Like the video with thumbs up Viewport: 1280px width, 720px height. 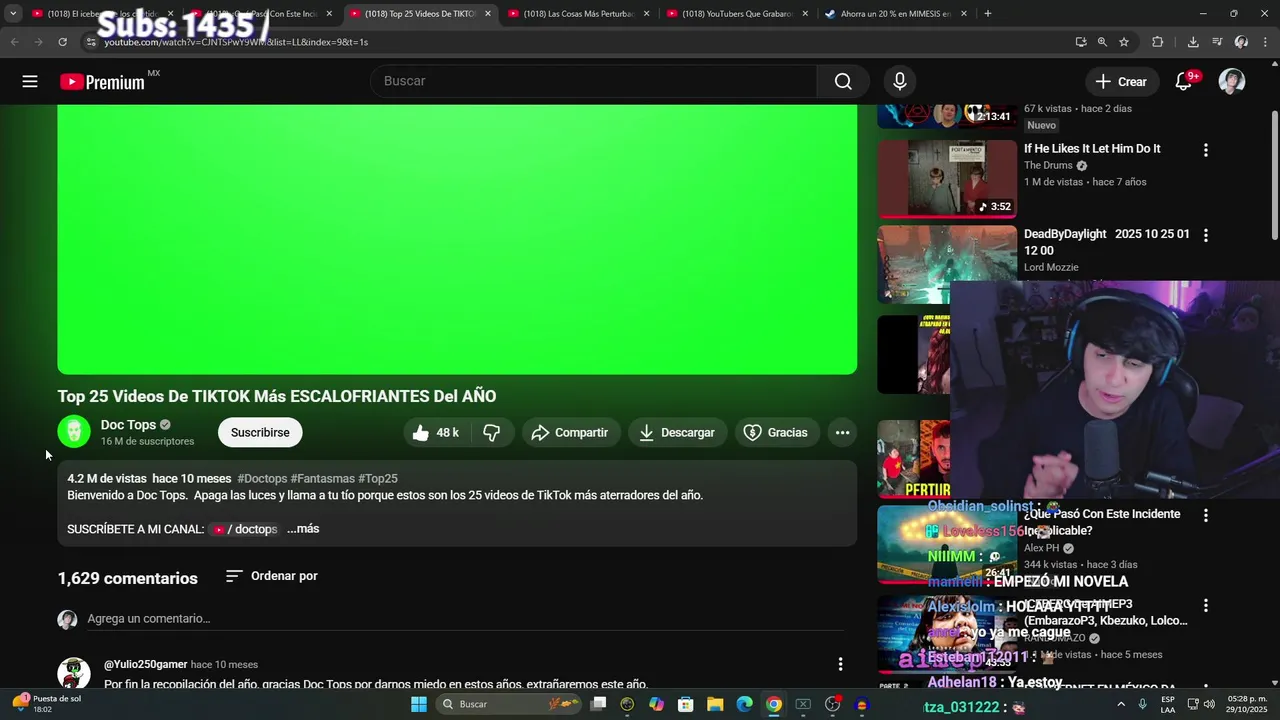click(x=435, y=432)
